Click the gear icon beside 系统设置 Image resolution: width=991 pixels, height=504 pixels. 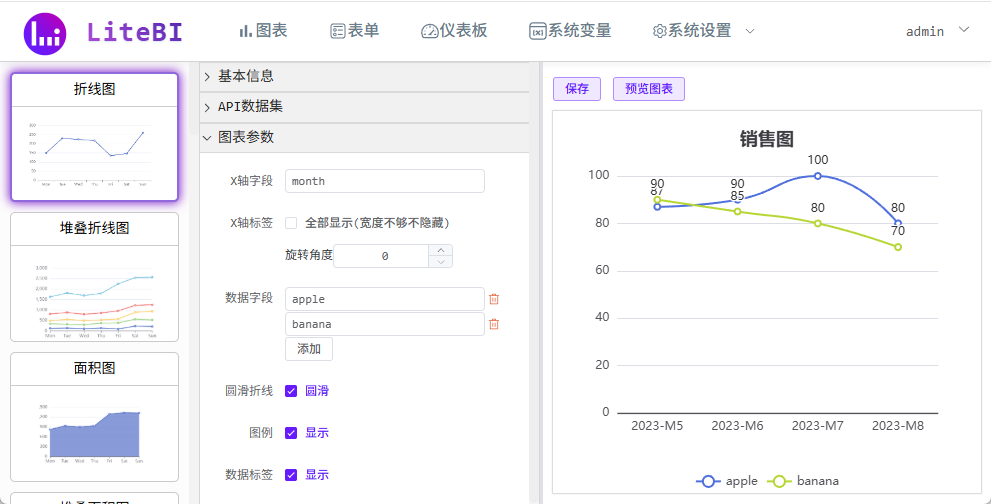(x=660, y=31)
